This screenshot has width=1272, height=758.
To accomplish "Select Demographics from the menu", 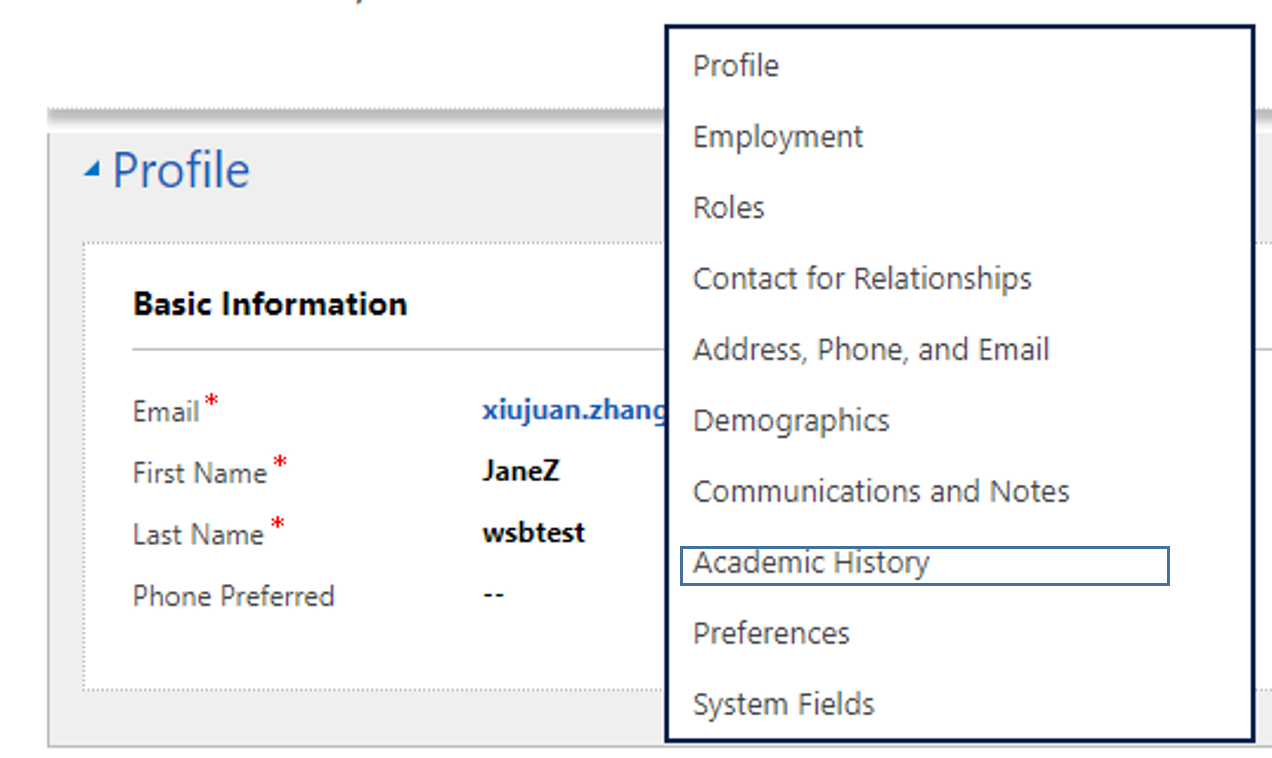I will (x=791, y=421).
